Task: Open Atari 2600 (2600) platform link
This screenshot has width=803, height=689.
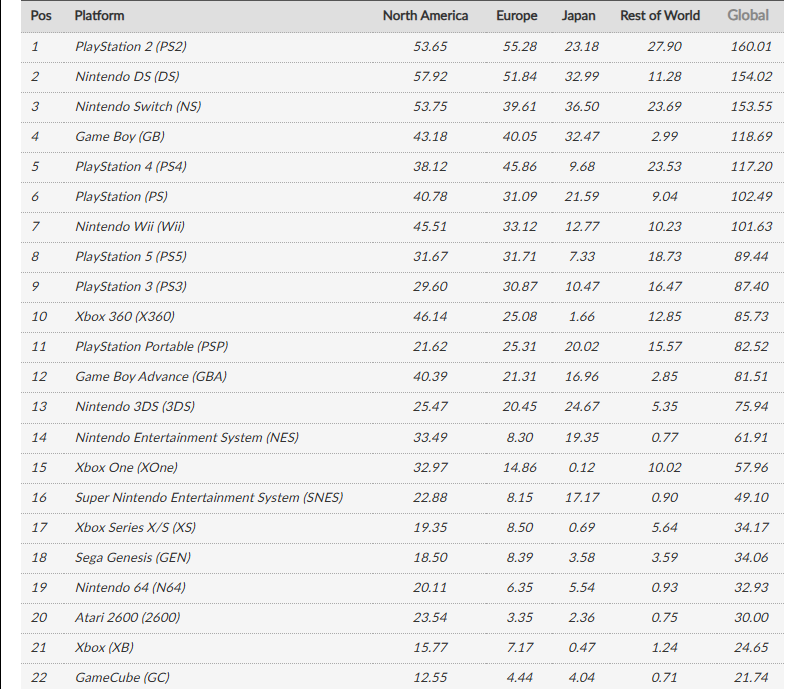Action: pyautogui.click(x=128, y=617)
